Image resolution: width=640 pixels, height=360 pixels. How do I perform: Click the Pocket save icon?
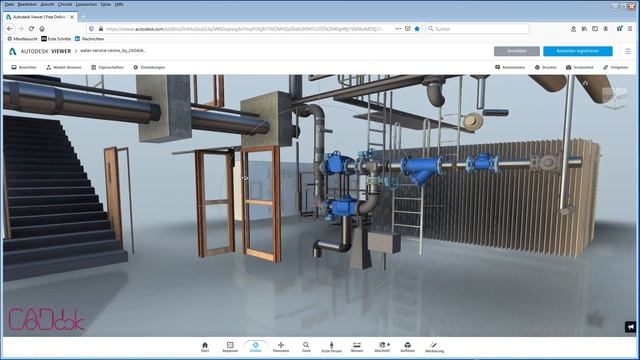(407, 29)
